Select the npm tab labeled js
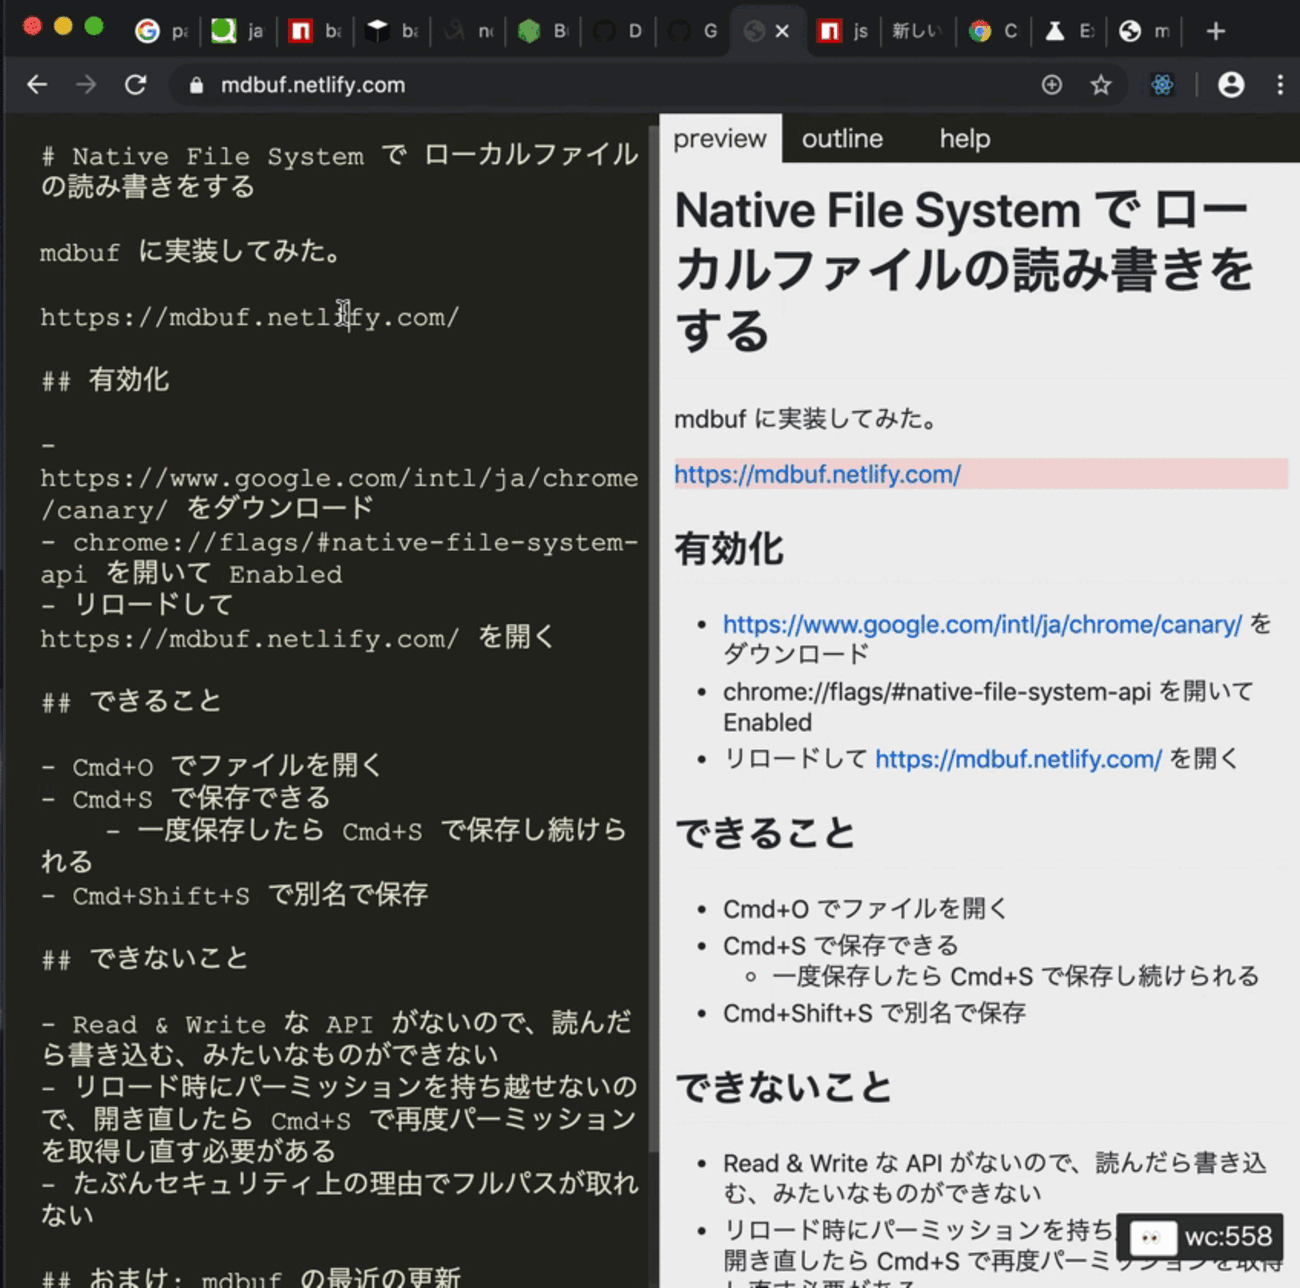This screenshot has width=1300, height=1288. click(843, 30)
